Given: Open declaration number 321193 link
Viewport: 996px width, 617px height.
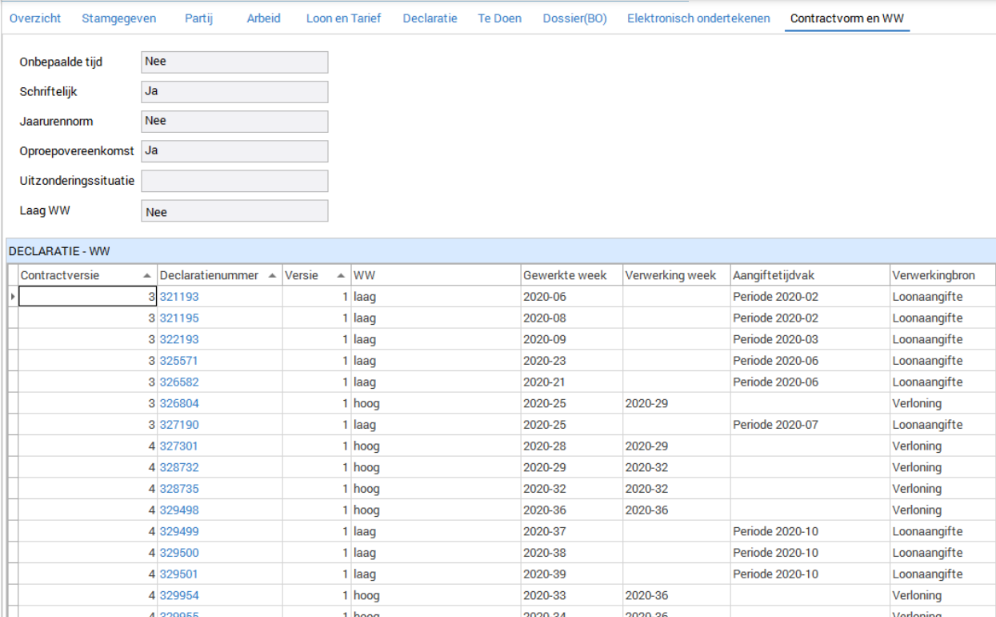Looking at the screenshot, I should click(x=179, y=297).
